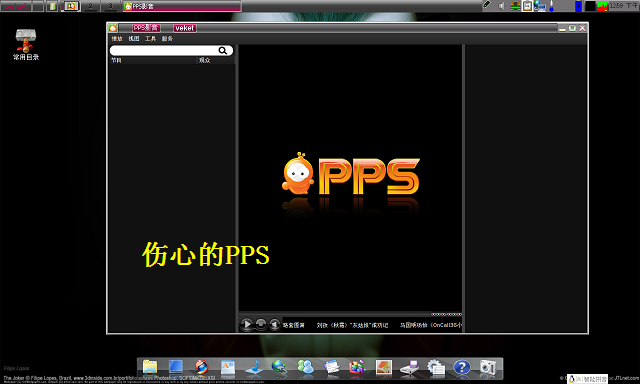Open the blue notes window dock icon
This screenshot has height=384, width=640.
332,367
